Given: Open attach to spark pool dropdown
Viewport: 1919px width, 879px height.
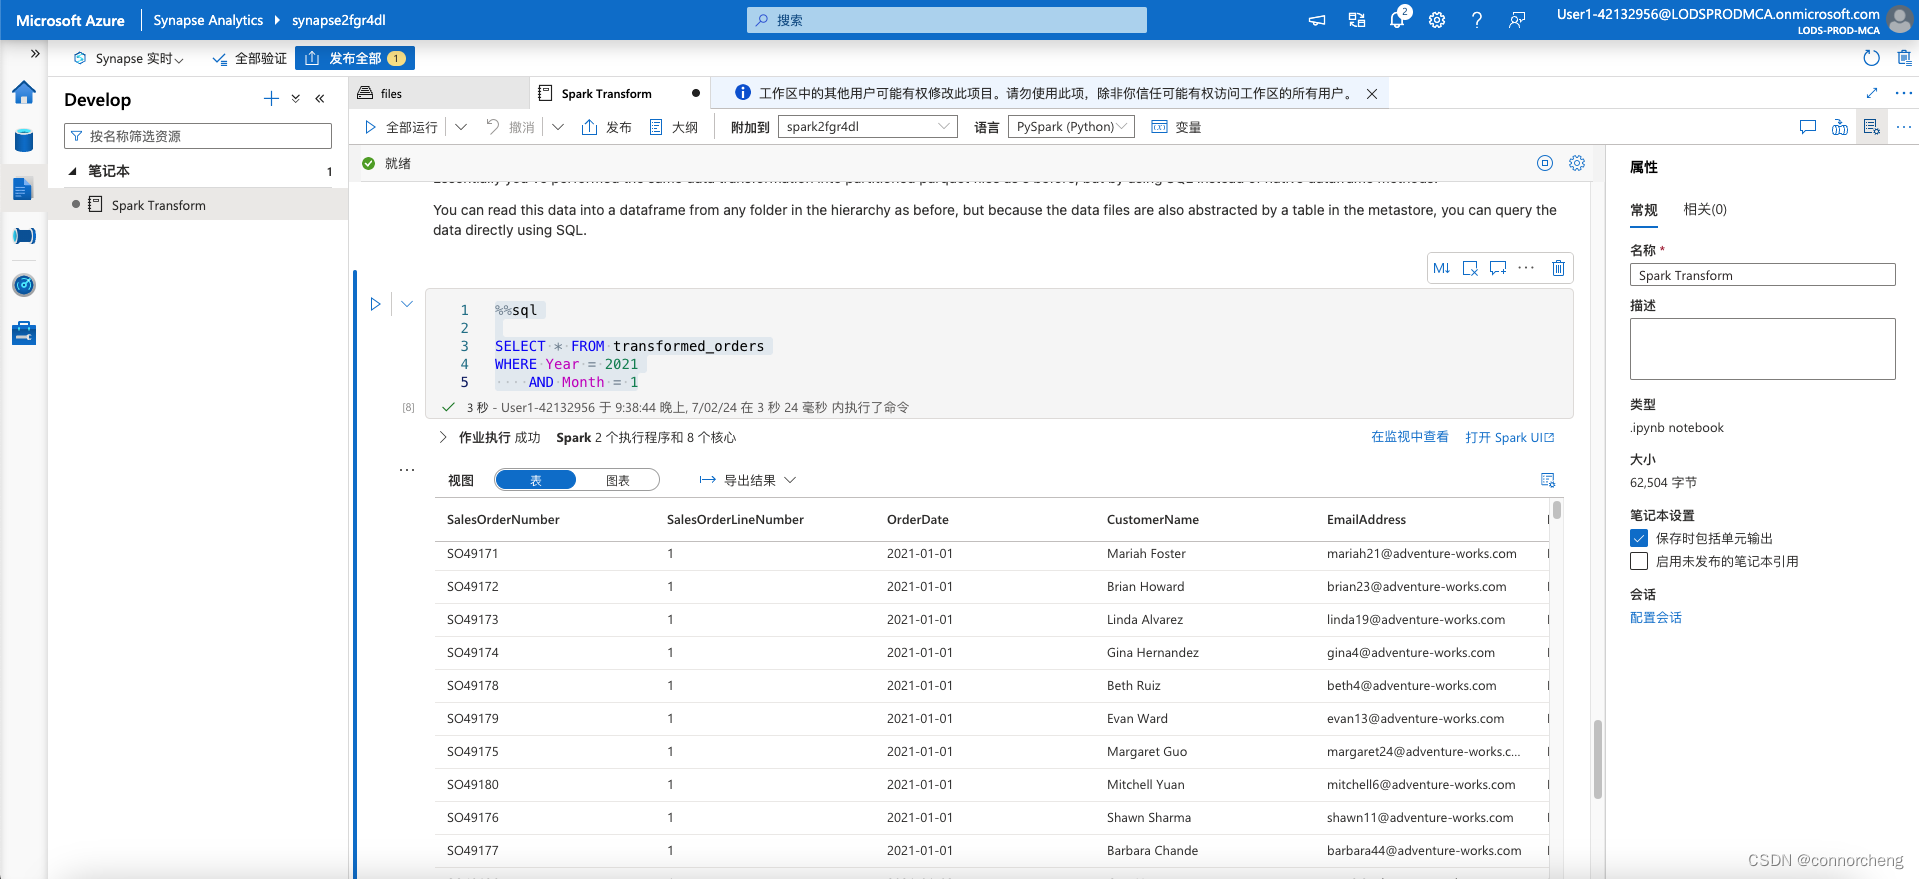Looking at the screenshot, I should (x=868, y=127).
